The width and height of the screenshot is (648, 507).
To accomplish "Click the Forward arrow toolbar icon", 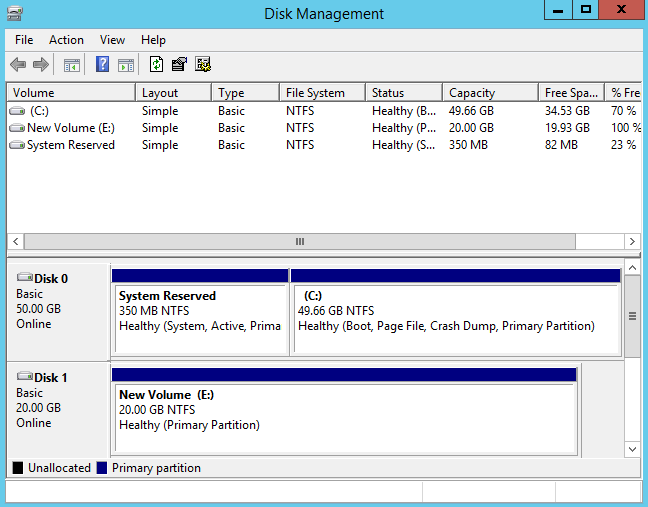I will pyautogui.click(x=41, y=65).
